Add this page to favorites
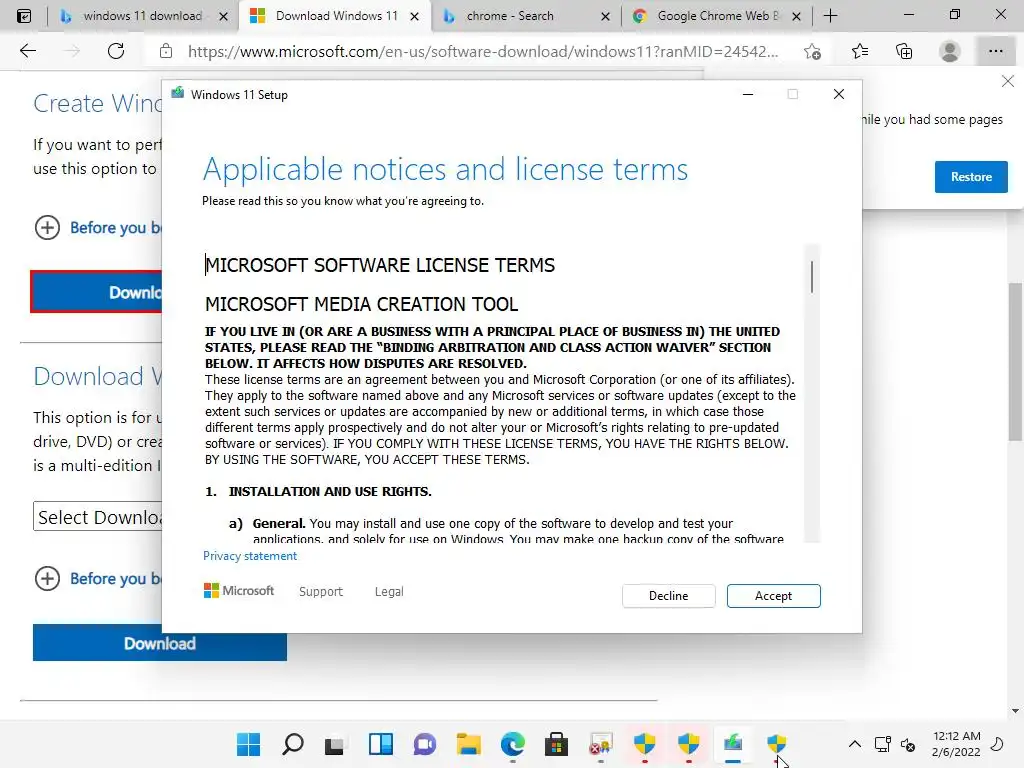Image resolution: width=1024 pixels, height=768 pixels. point(812,51)
